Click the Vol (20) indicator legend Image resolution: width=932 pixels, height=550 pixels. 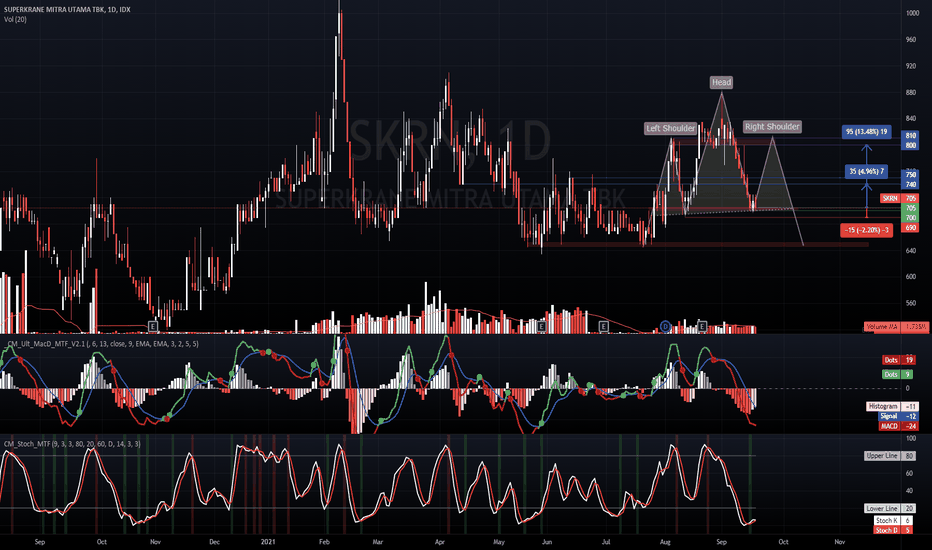pyautogui.click(x=15, y=20)
